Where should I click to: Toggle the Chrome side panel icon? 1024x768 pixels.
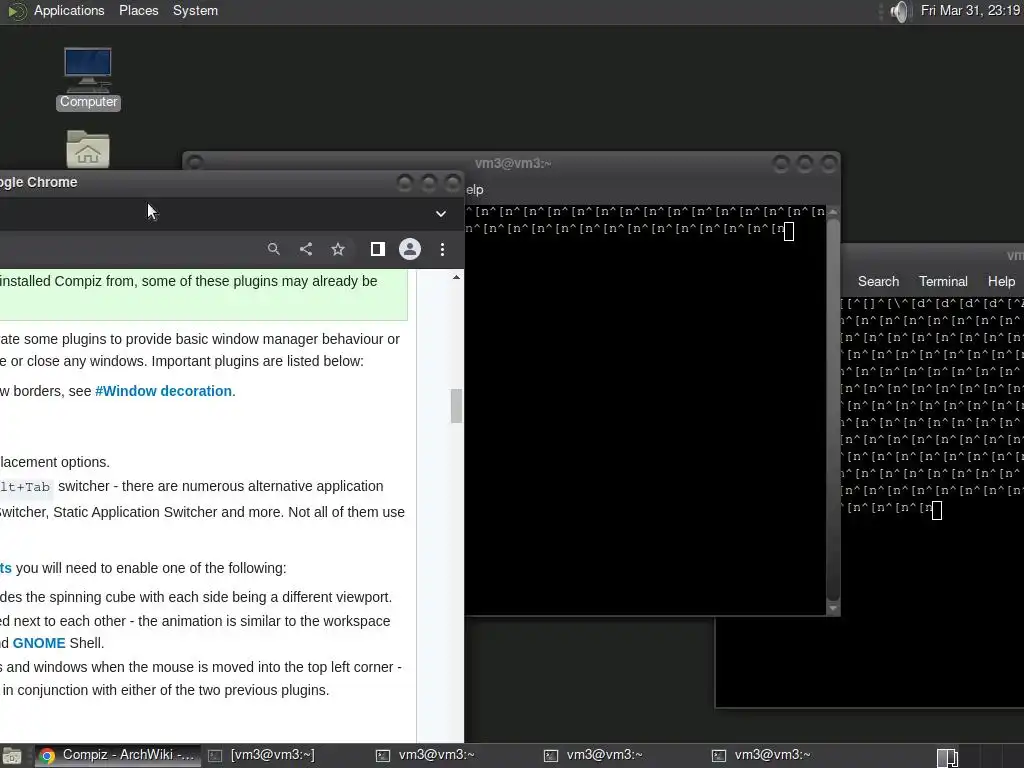[377, 249]
